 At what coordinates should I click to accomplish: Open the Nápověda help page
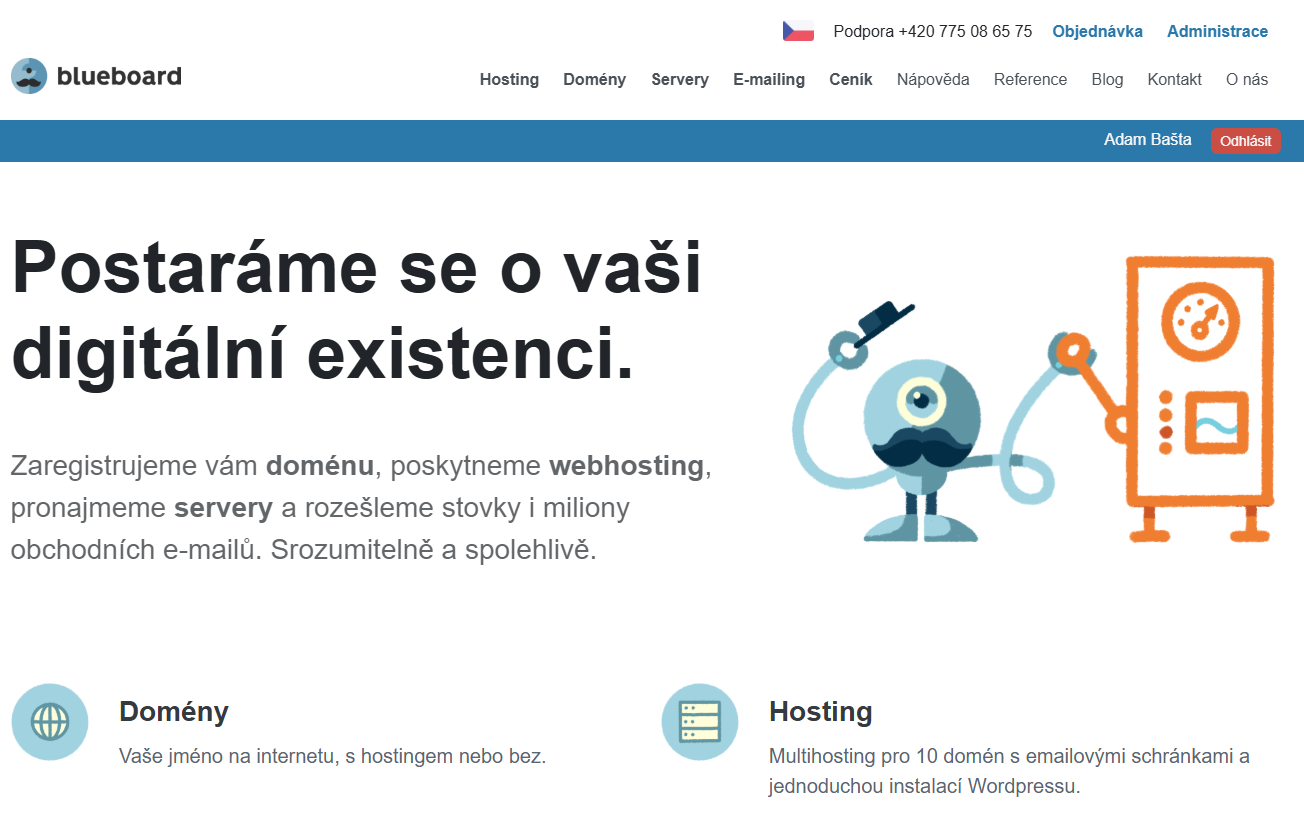933,80
